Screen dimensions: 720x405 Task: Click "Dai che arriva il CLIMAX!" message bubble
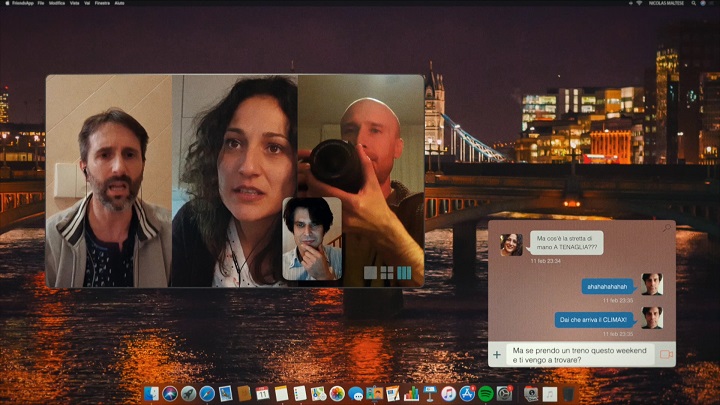tap(595, 320)
